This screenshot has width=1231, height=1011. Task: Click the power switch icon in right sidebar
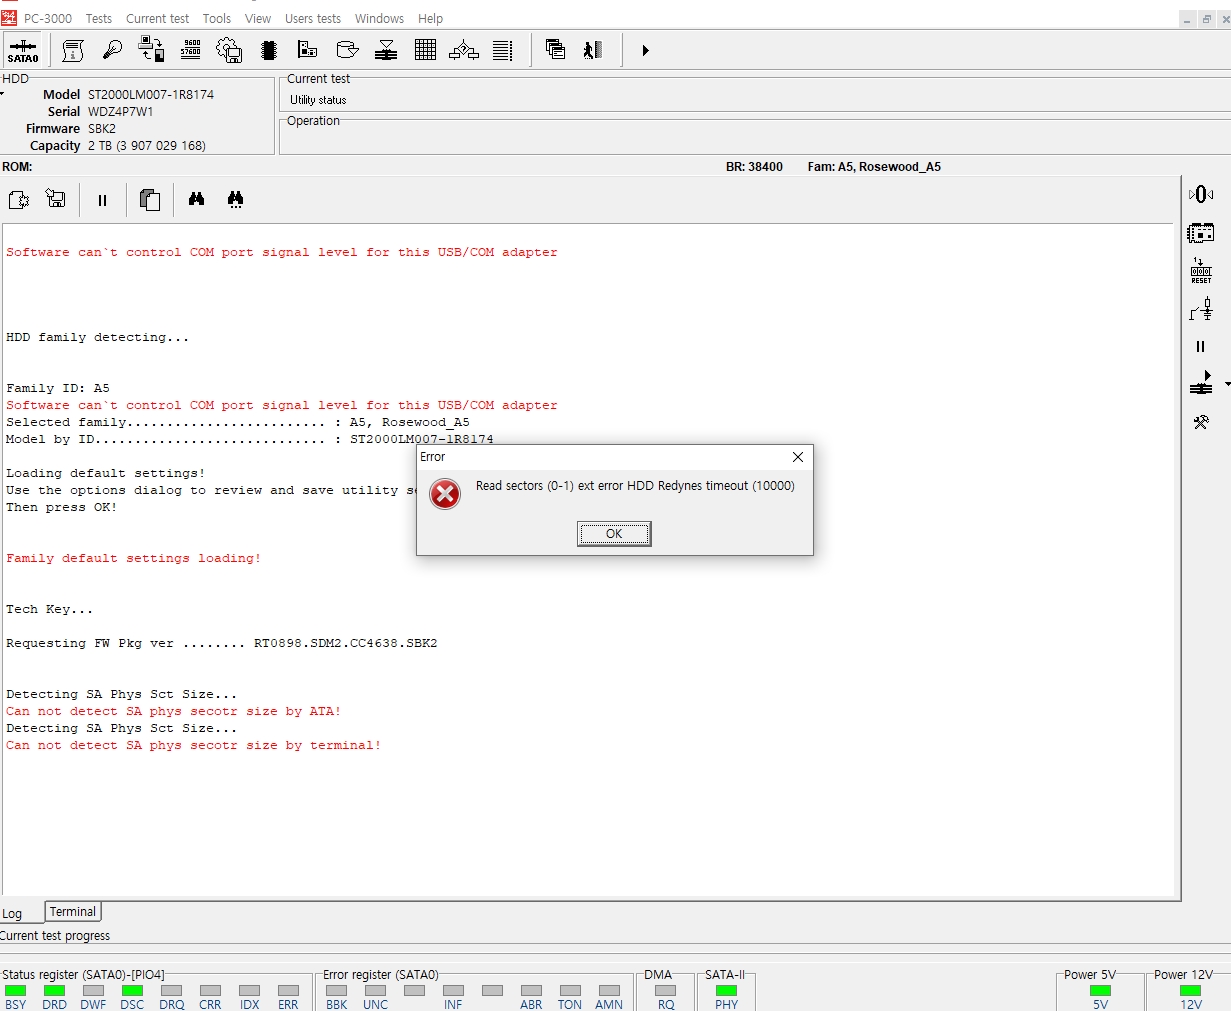coord(1201,308)
